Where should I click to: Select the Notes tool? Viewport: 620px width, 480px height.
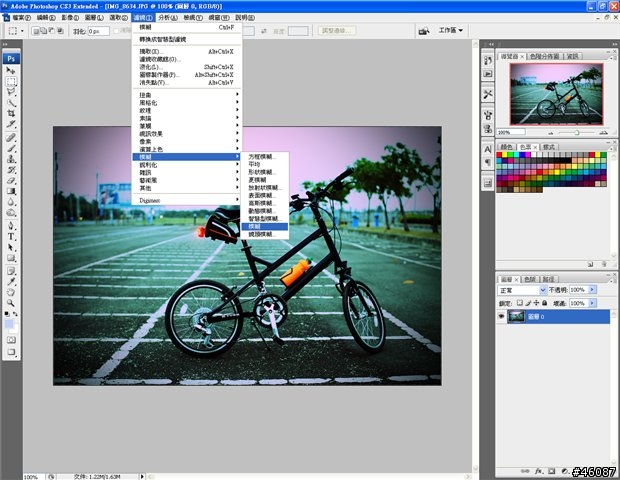pos(11,271)
